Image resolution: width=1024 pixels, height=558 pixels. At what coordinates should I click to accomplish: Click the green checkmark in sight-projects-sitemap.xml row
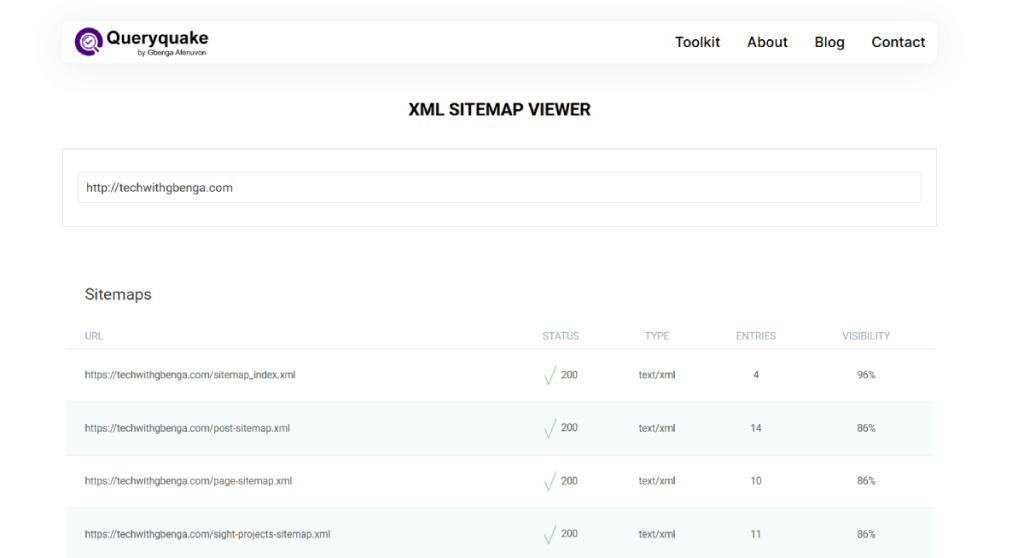tap(550, 534)
